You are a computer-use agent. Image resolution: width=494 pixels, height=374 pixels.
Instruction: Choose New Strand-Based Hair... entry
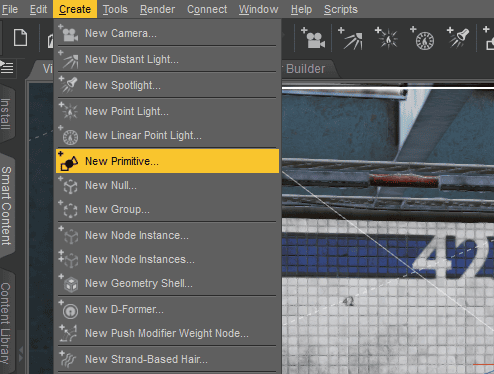pos(167,359)
